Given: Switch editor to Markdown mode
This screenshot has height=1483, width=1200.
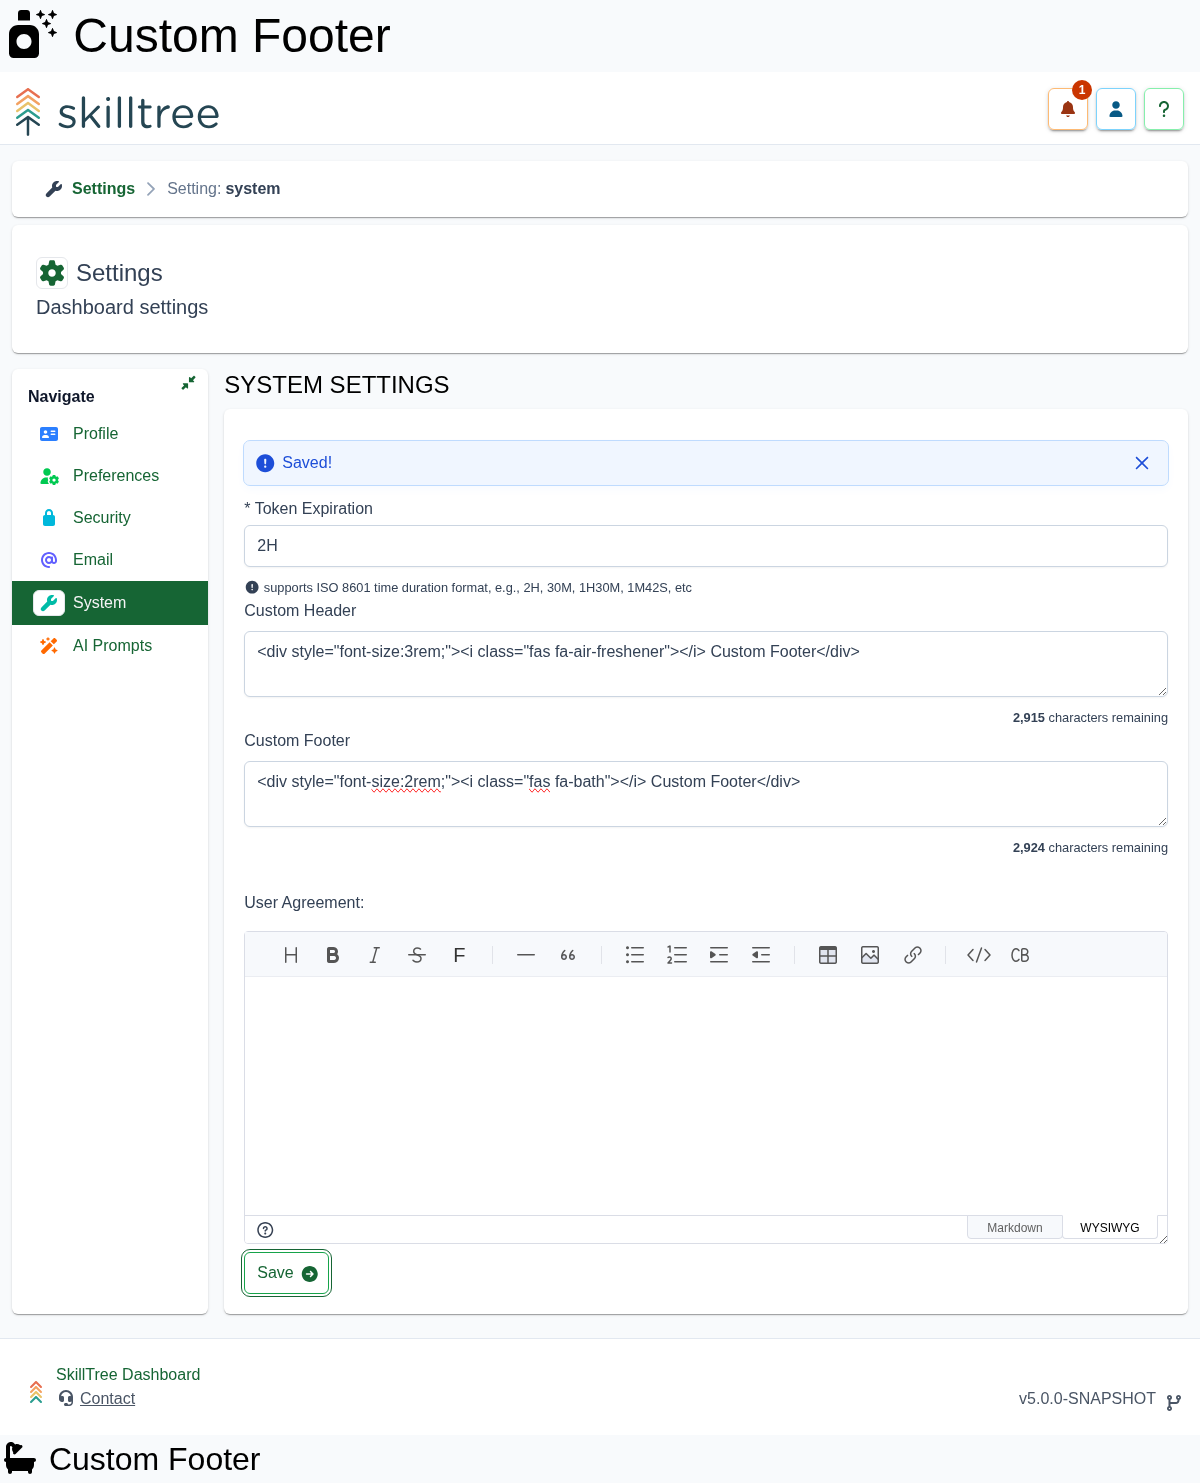Looking at the screenshot, I should pos(1014,1228).
